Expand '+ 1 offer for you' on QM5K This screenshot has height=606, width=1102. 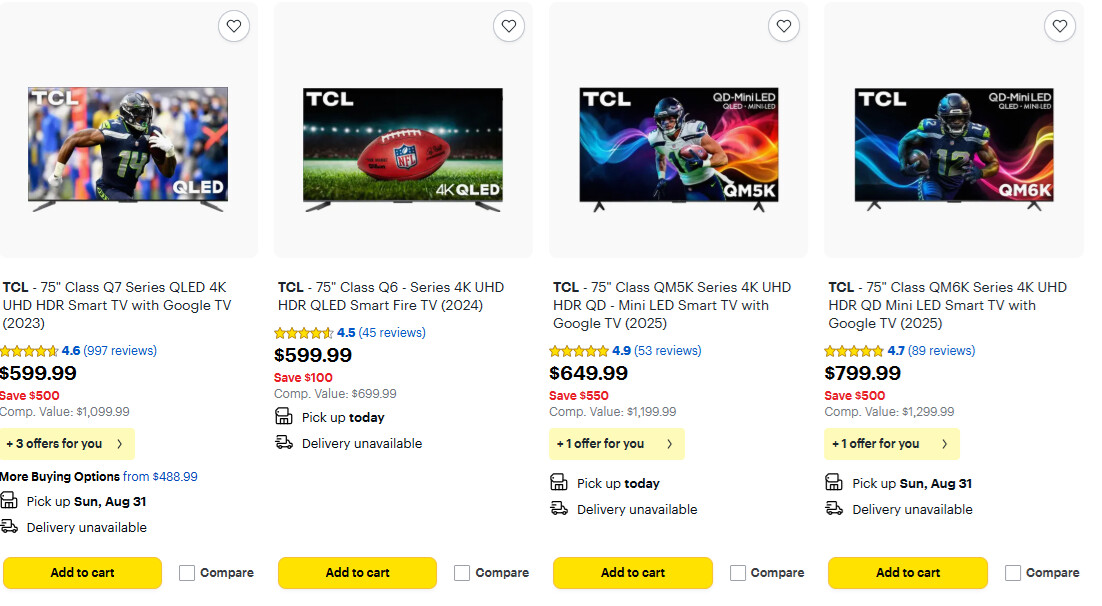[616, 444]
